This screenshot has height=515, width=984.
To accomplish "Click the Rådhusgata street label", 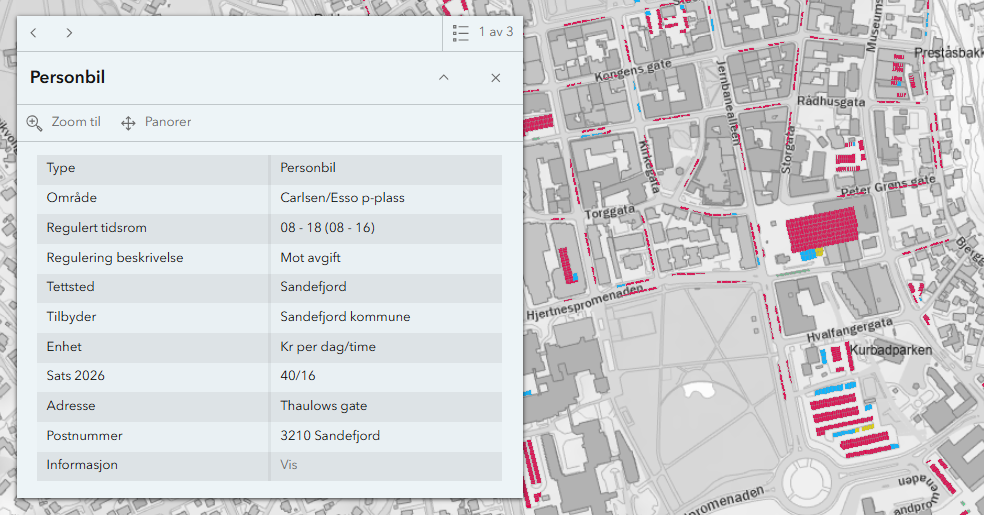I will point(831,101).
